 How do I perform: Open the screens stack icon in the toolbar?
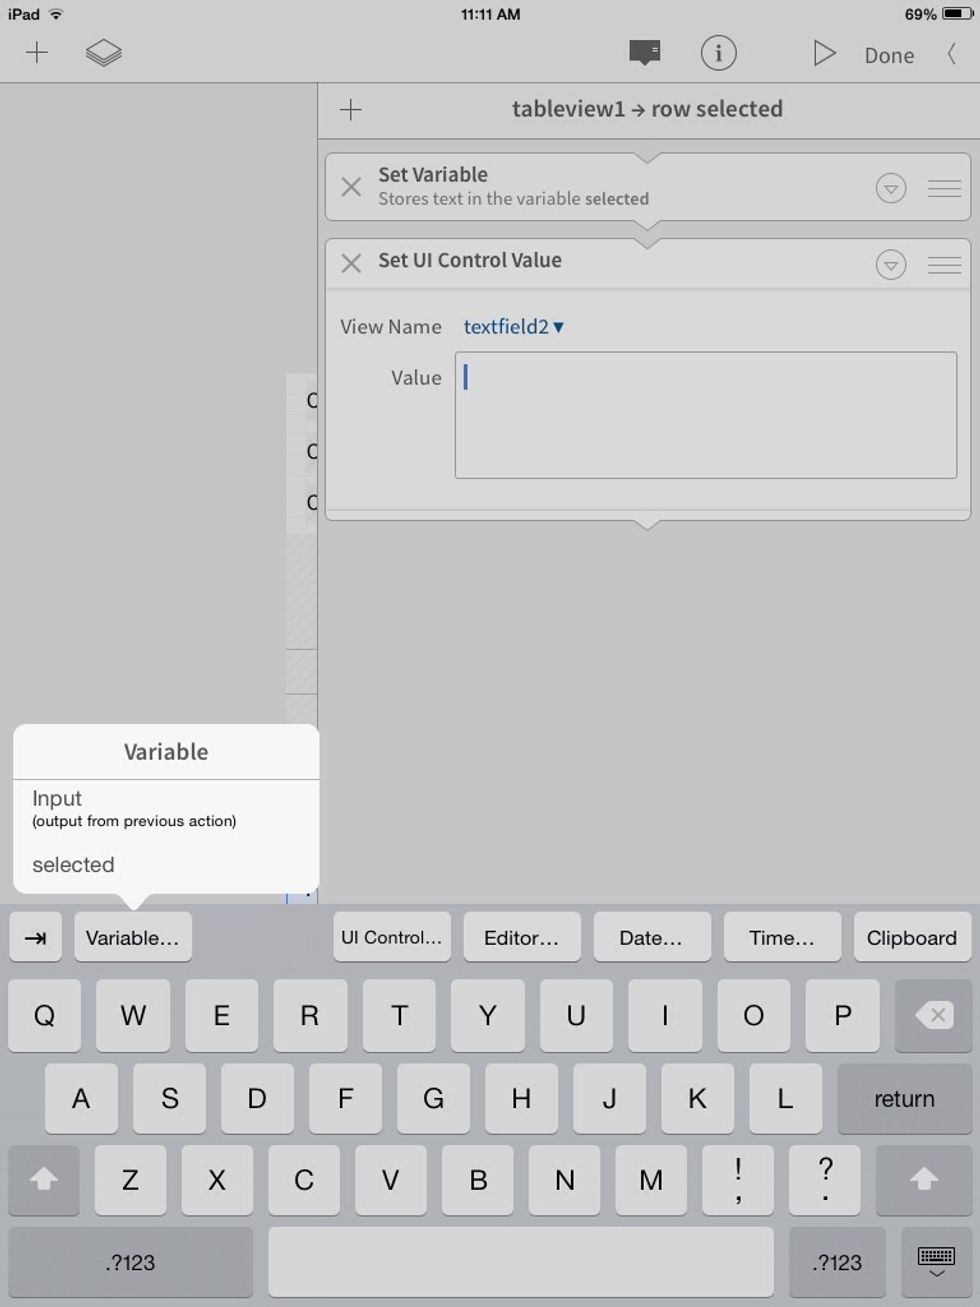pos(104,53)
